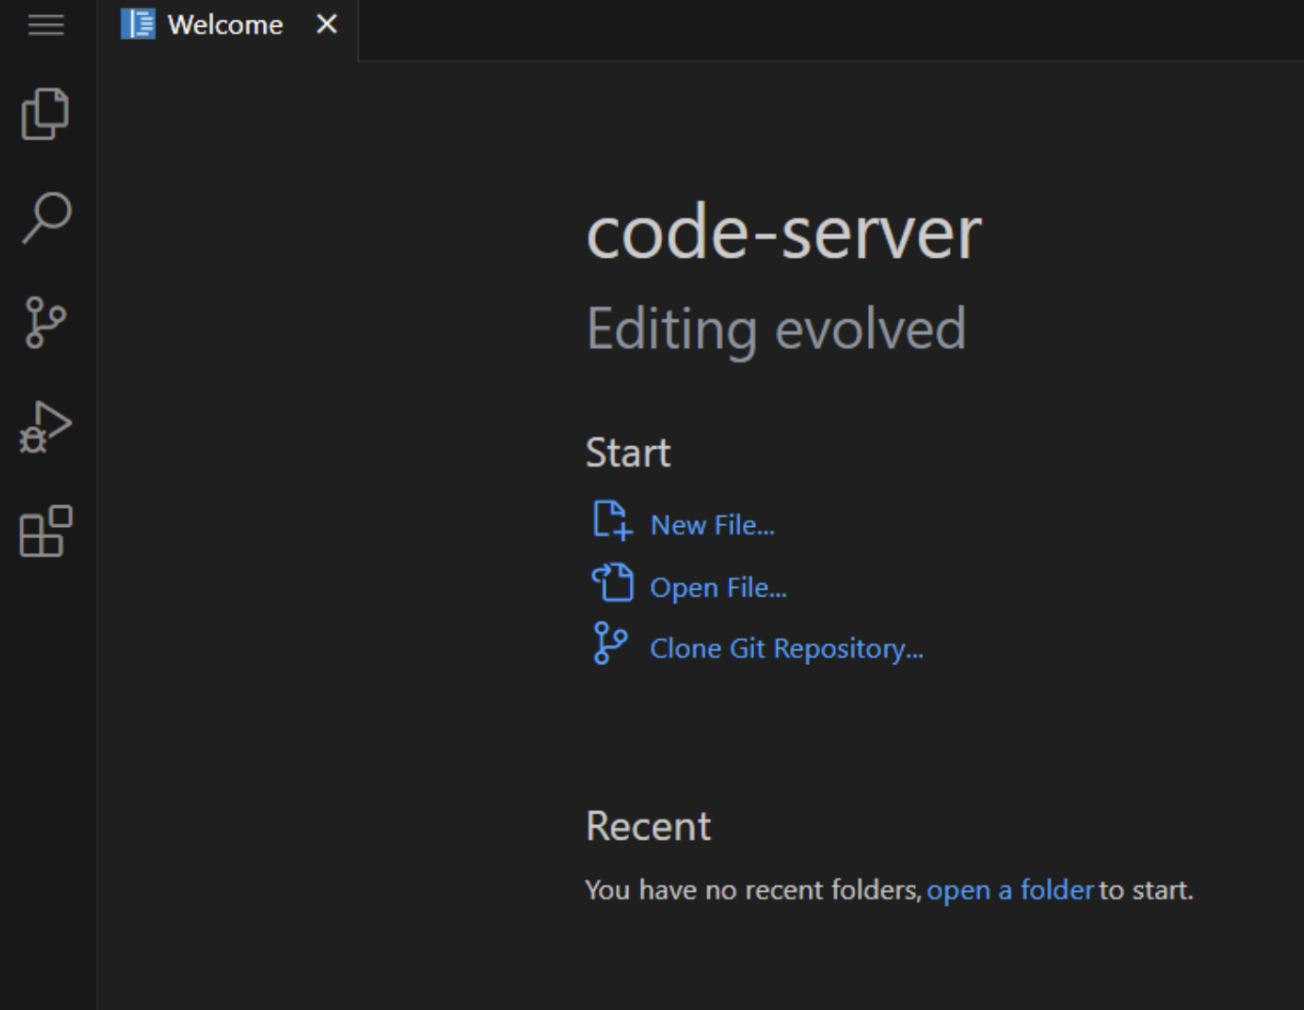Click the New File... link
Viewport: 1304px width, 1010px height.
click(x=712, y=525)
